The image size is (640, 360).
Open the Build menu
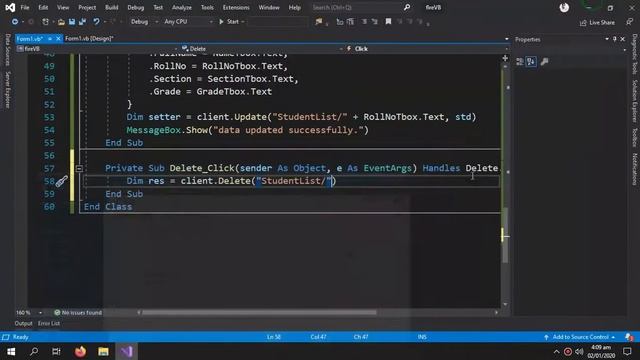[111, 7]
